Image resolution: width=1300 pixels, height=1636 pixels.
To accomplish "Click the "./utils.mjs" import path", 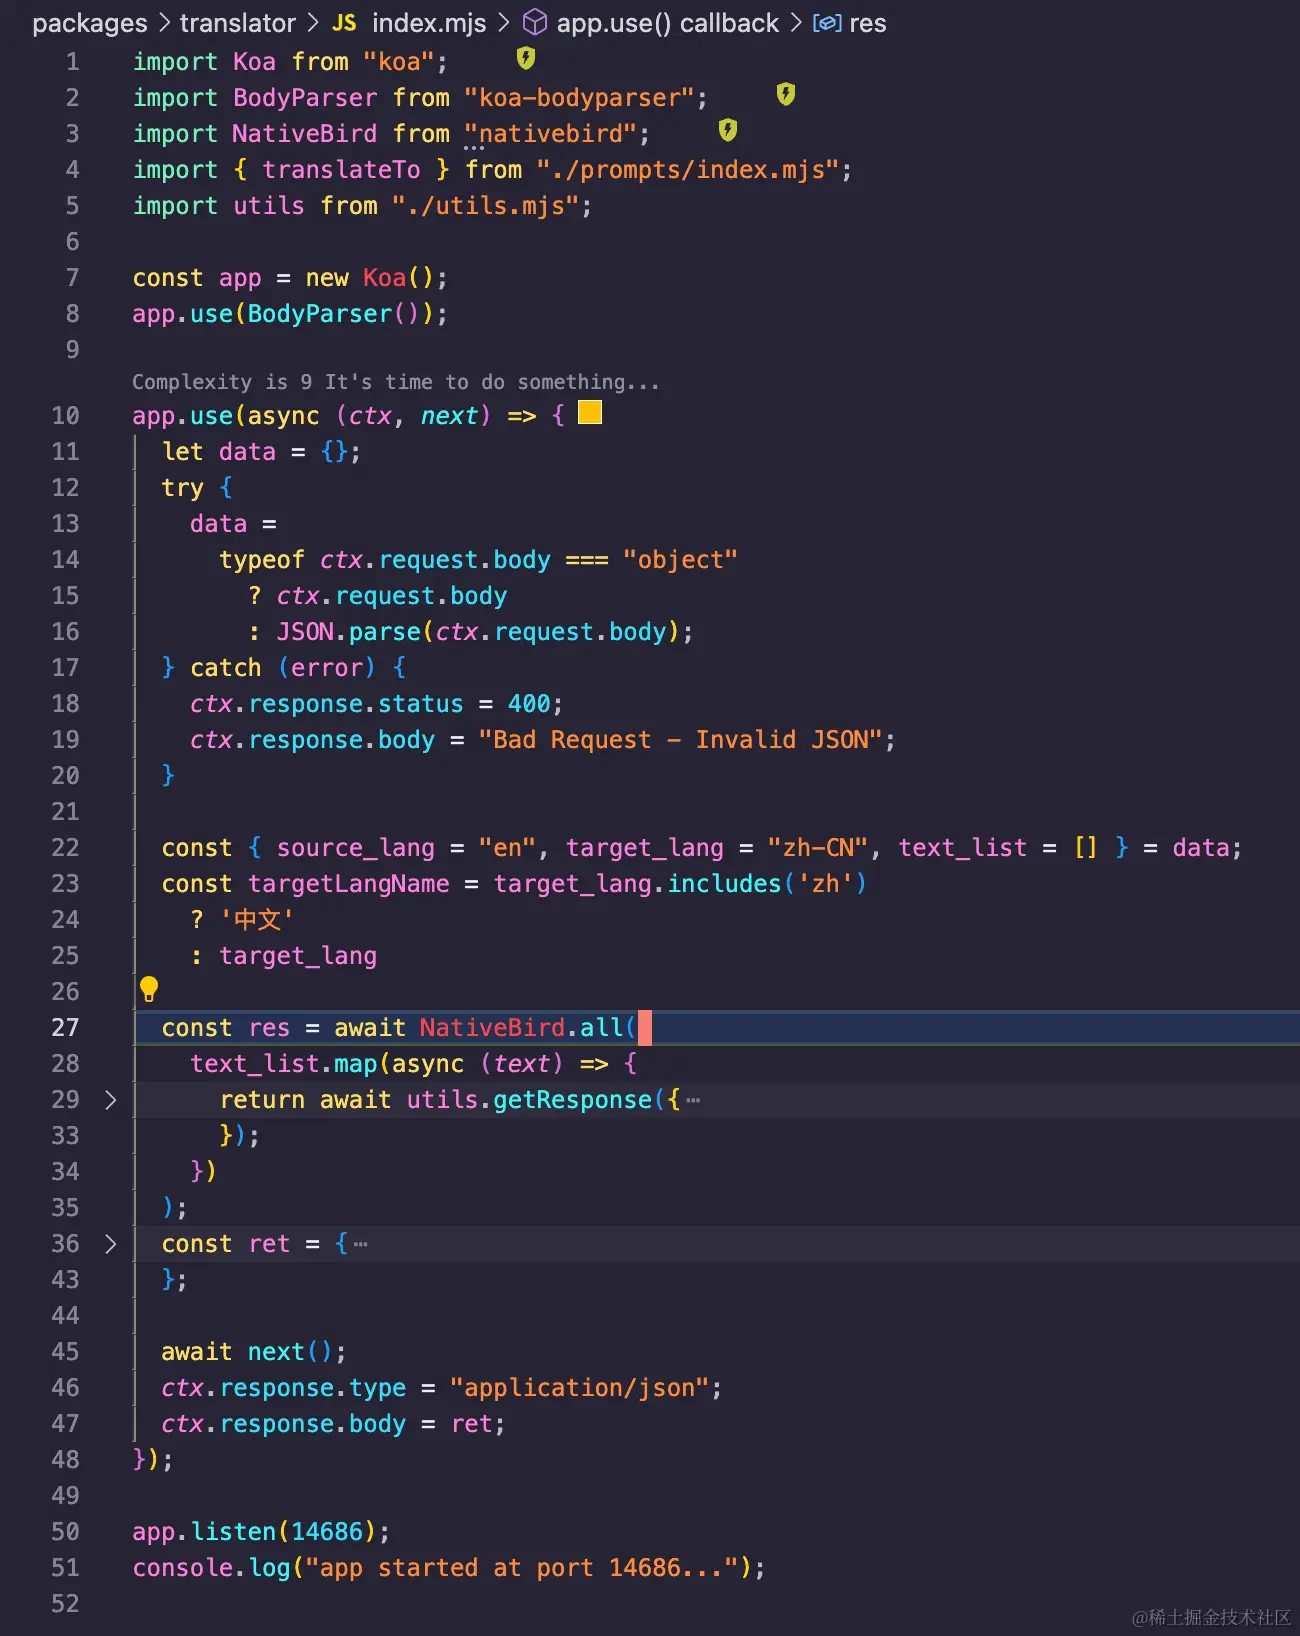I will pyautogui.click(x=486, y=206).
